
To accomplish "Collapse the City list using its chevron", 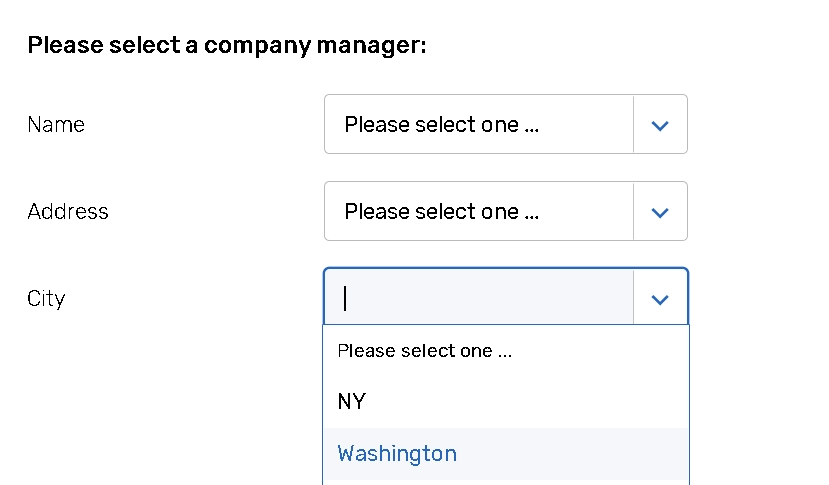I will click(x=660, y=299).
